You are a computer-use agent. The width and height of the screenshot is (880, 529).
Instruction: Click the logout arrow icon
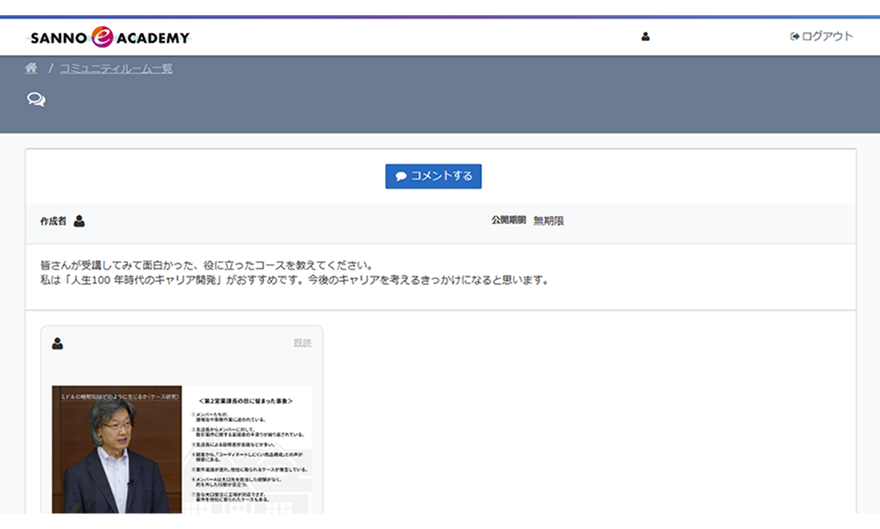point(795,37)
